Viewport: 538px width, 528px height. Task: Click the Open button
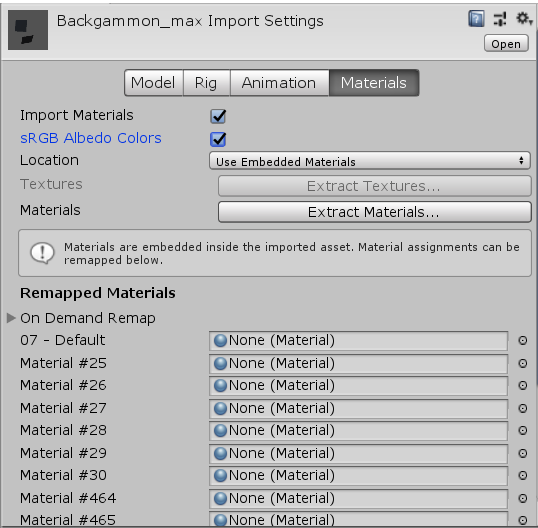[x=506, y=44]
